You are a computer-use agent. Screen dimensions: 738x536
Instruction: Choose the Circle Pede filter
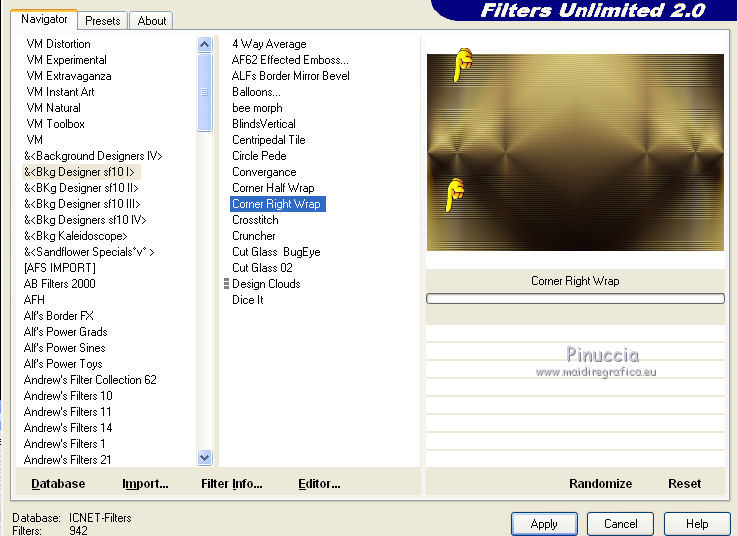click(x=259, y=156)
